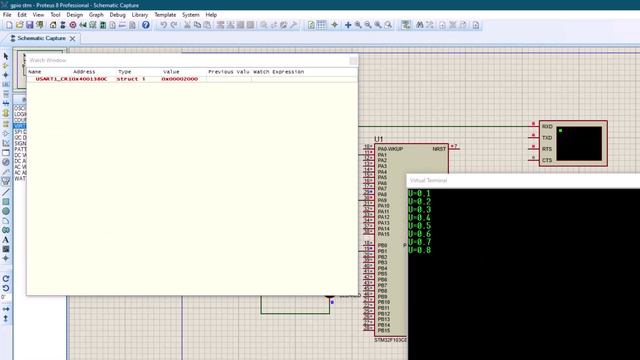This screenshot has width=640, height=360.
Task: Click the Zoom to Area icon
Action: [x=388, y=25]
